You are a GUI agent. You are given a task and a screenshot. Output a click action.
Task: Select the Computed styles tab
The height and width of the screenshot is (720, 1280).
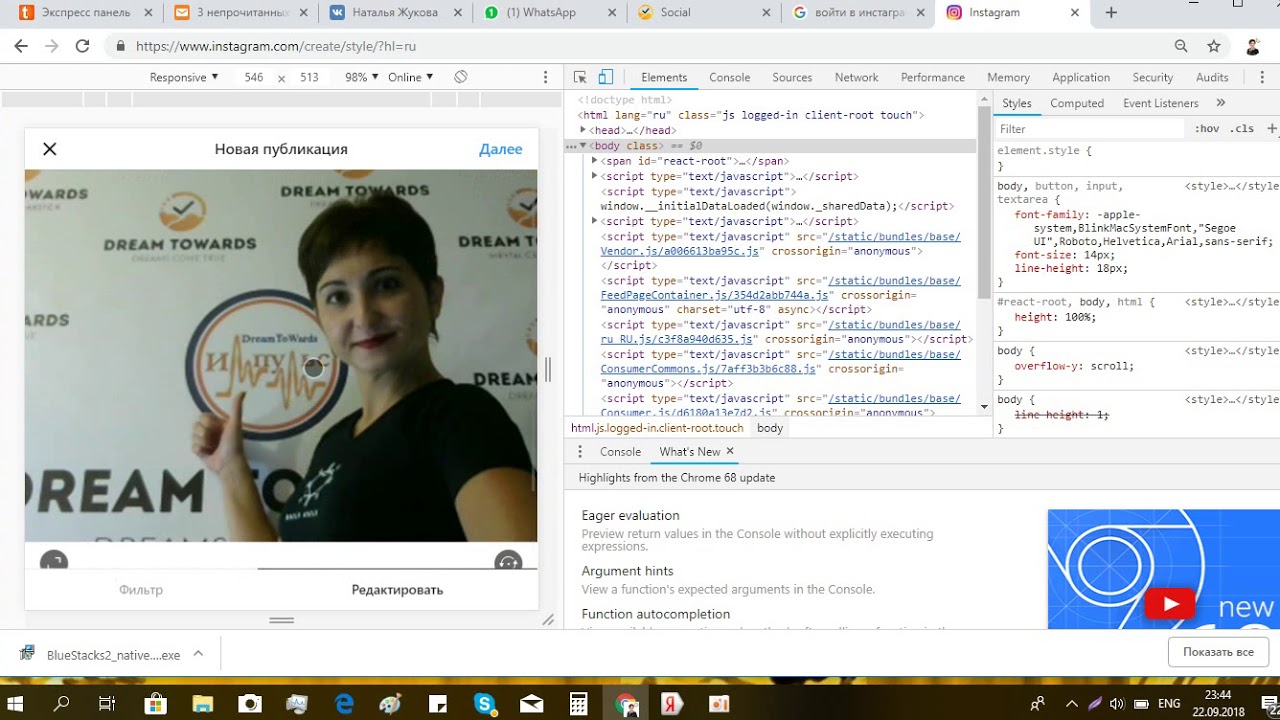click(1077, 103)
